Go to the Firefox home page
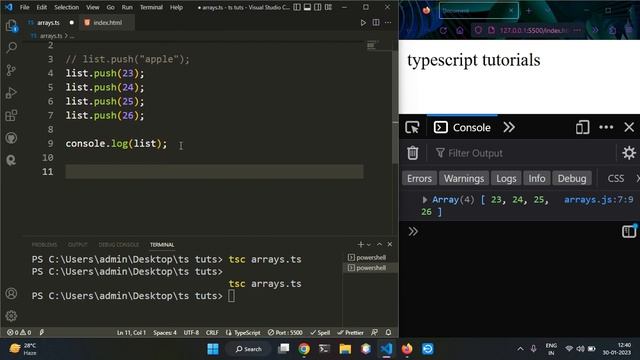This screenshot has width=640, height=360. point(460,30)
